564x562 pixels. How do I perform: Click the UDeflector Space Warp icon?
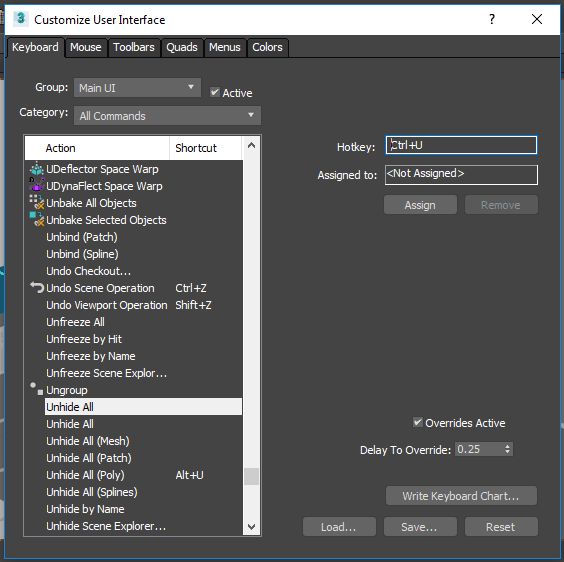pos(37,169)
